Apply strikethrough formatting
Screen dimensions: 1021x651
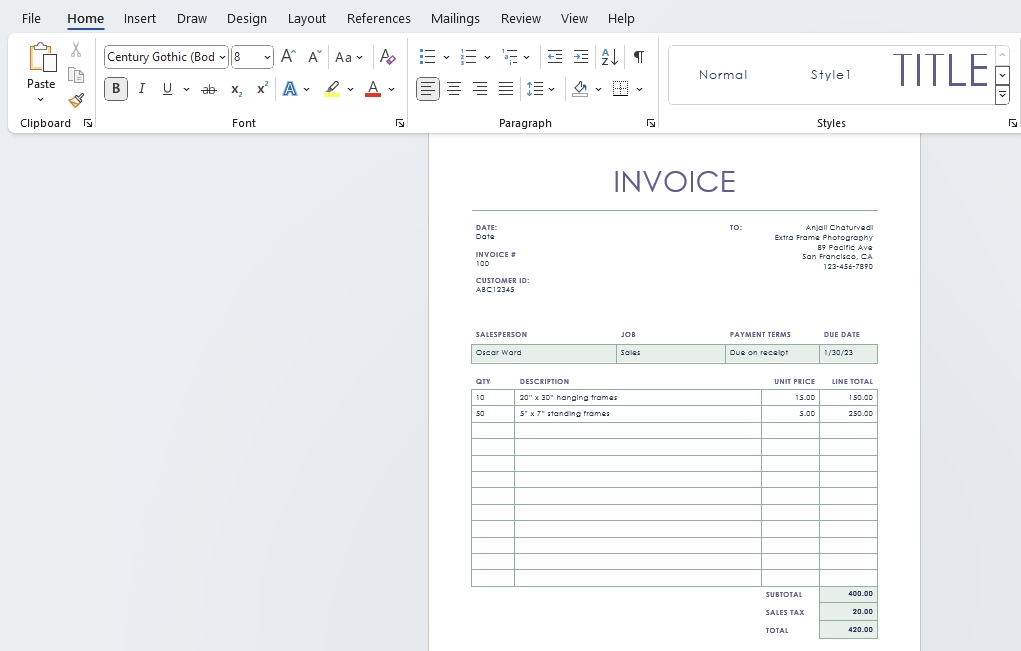point(208,89)
